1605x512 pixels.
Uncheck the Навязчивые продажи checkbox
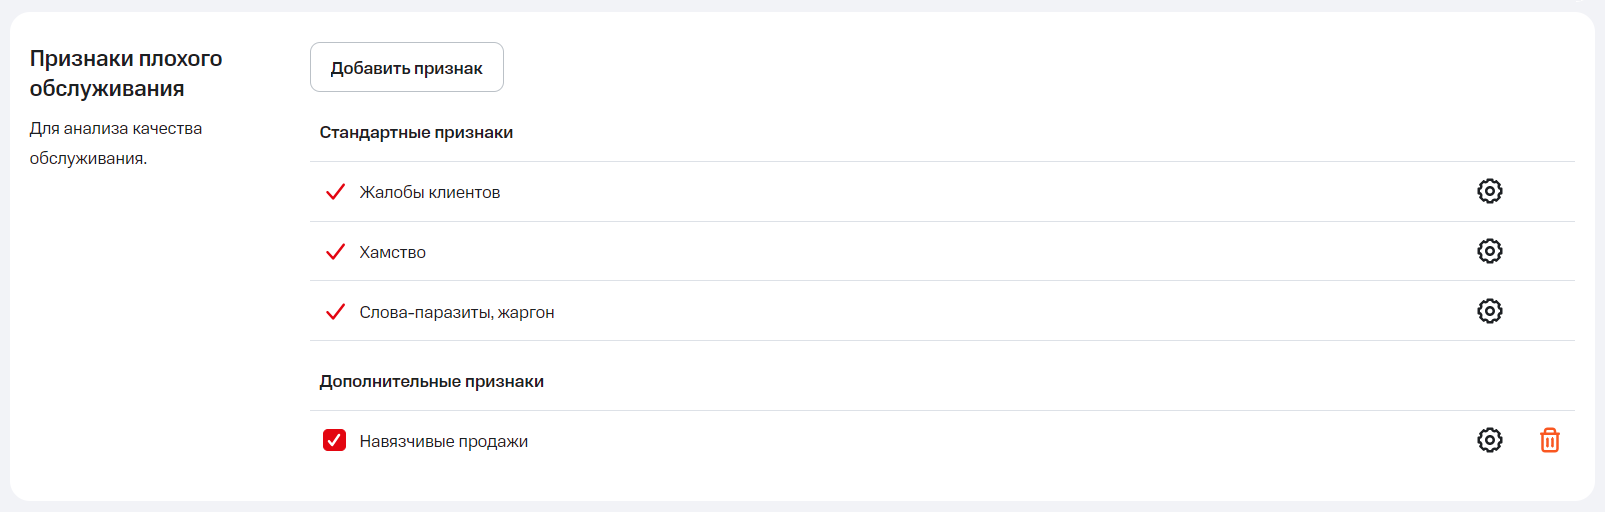334,440
